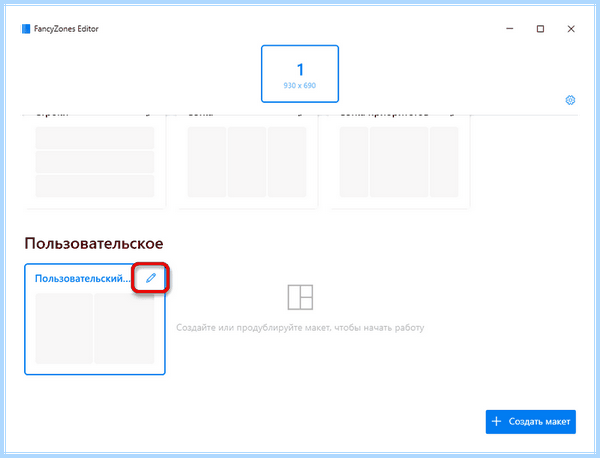Click the Пользовательский... layout name
Image resolution: width=600 pixels, height=458 pixels.
coord(82,278)
